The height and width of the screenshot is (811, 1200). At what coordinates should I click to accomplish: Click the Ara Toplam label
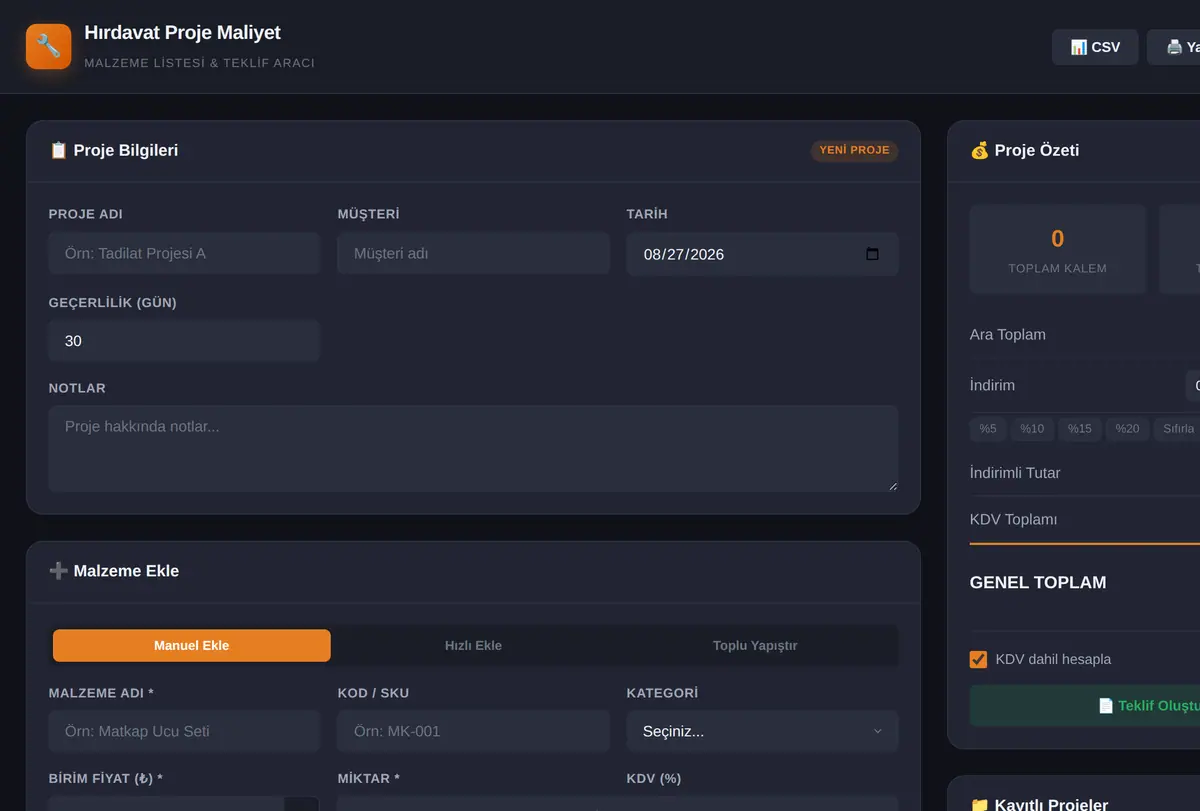pos(1008,334)
